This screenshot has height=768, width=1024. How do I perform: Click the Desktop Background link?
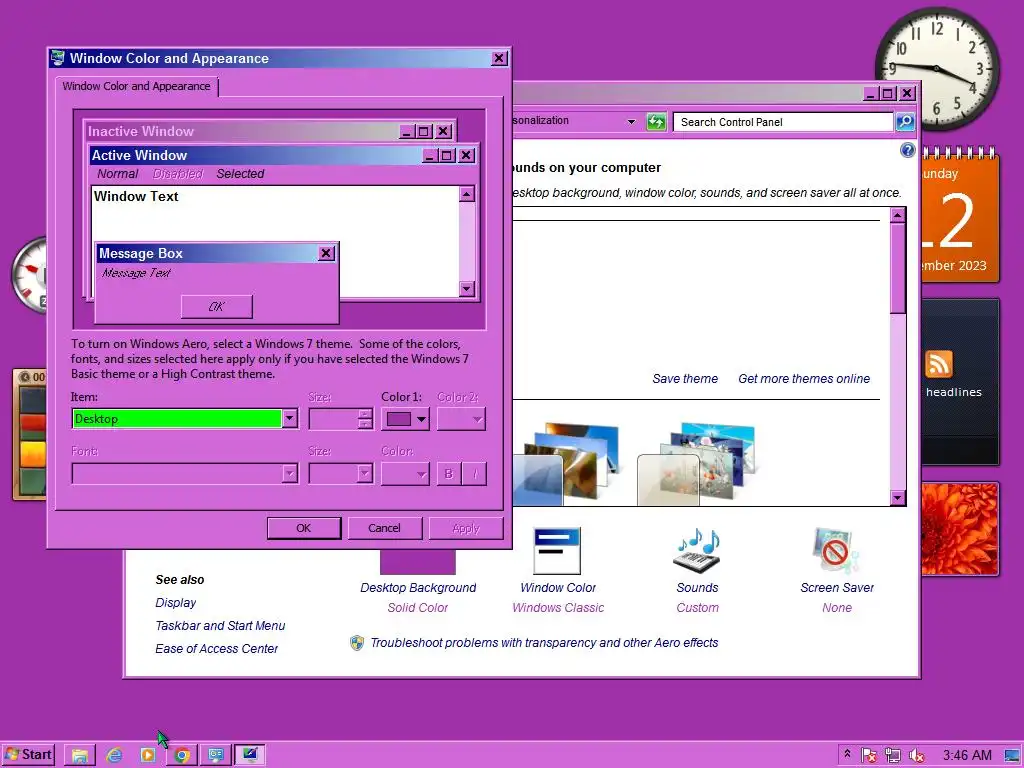(418, 588)
